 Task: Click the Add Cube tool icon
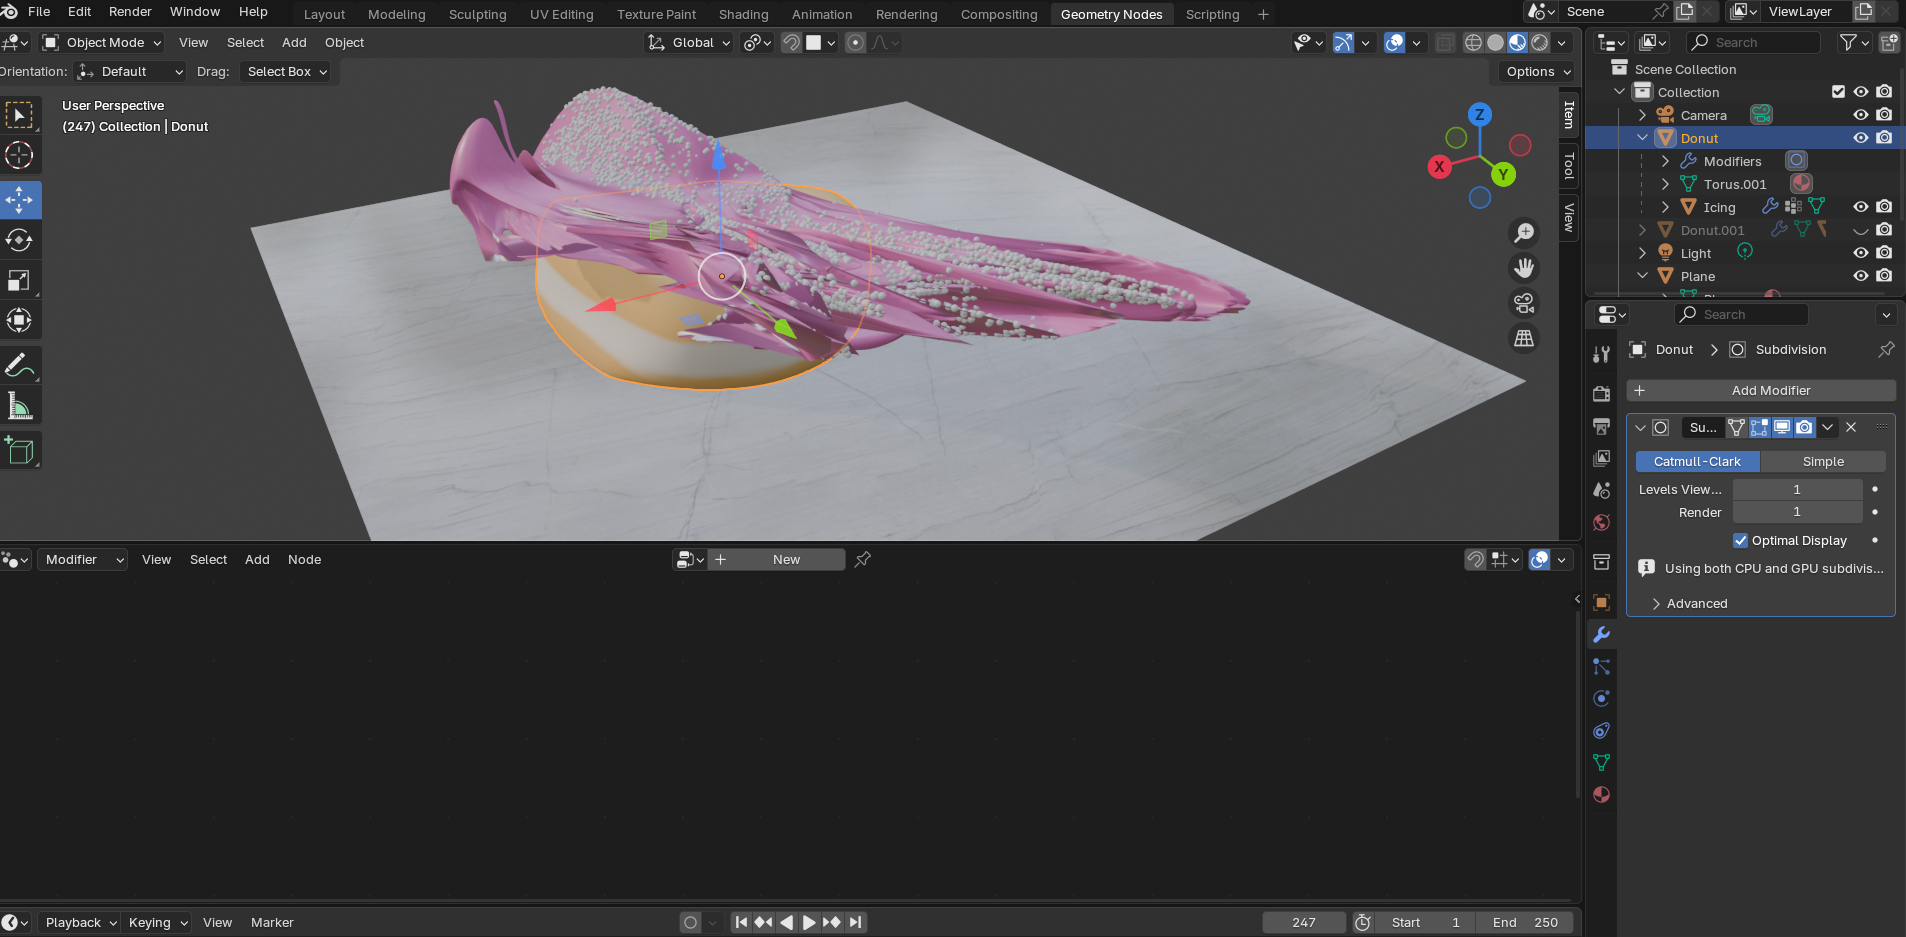[x=19, y=451]
